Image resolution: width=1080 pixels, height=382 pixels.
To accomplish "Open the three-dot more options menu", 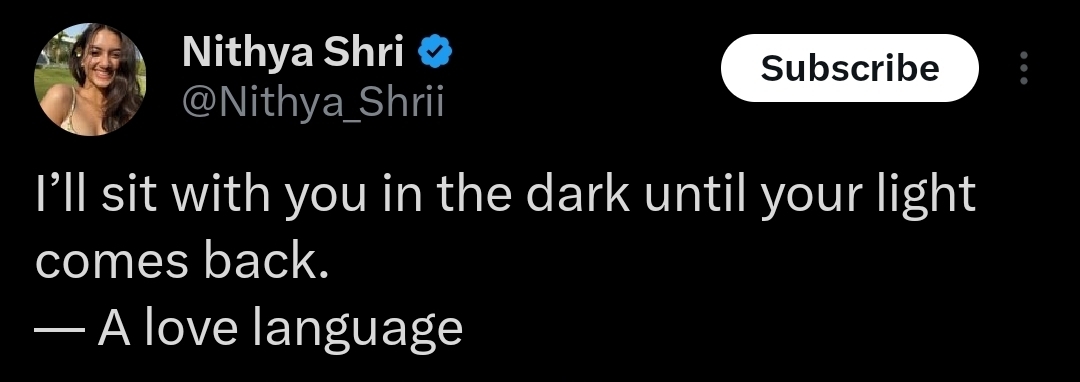I will pyautogui.click(x=1024, y=68).
